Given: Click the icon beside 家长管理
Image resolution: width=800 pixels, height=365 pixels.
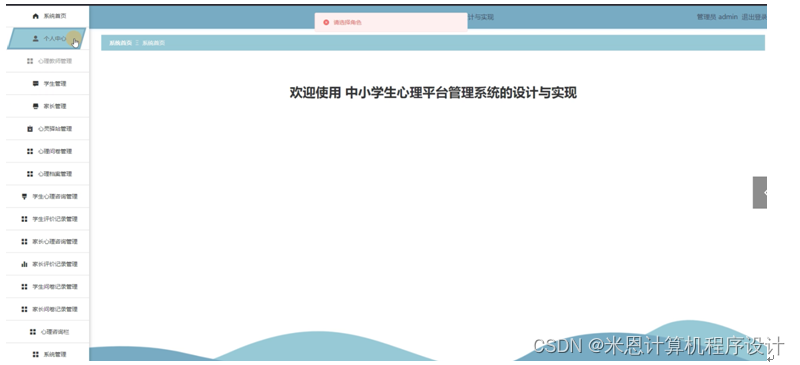Looking at the screenshot, I should 35,106.
